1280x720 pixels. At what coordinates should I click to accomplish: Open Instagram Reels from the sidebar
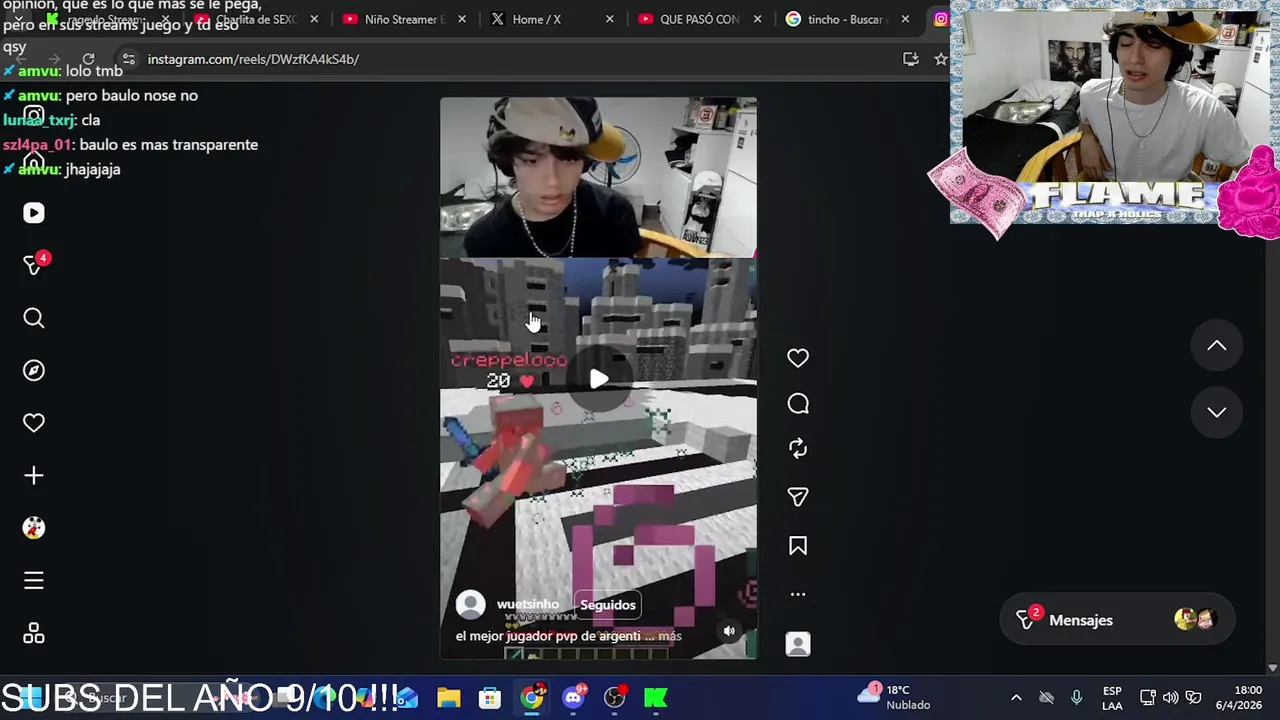coord(34,213)
